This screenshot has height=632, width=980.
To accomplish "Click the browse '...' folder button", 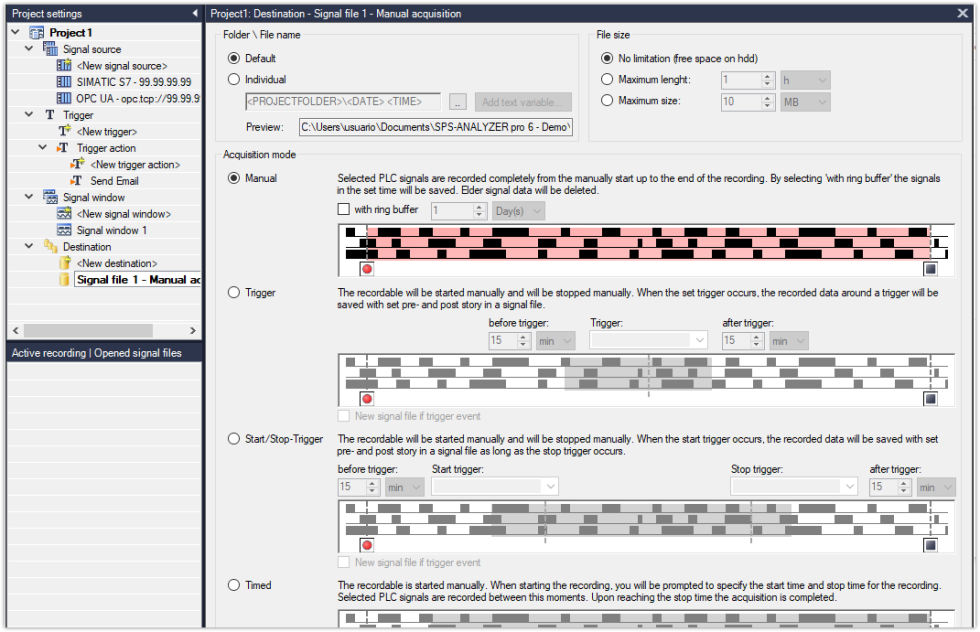I will (457, 102).
